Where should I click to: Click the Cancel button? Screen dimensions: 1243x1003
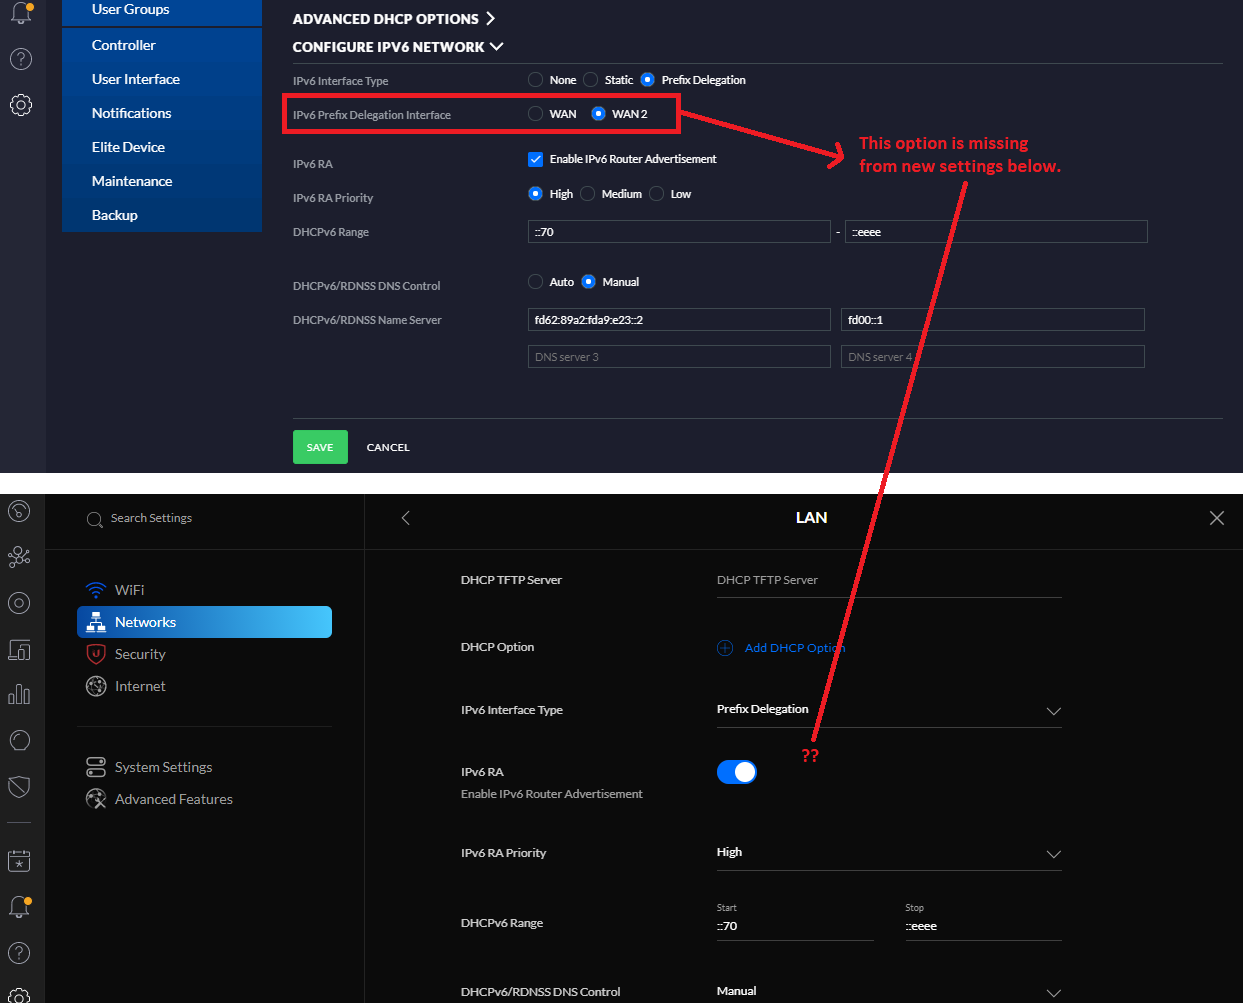388,447
